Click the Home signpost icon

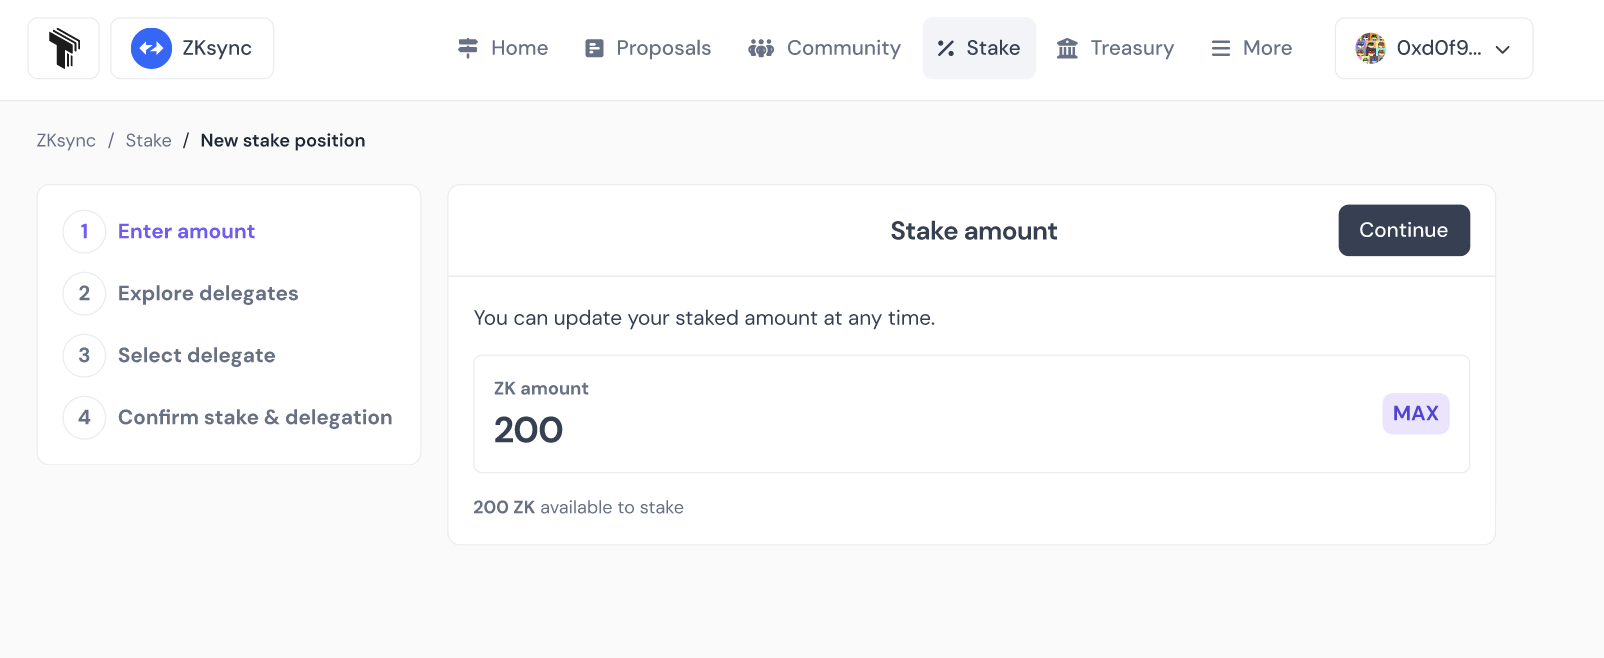tap(468, 48)
